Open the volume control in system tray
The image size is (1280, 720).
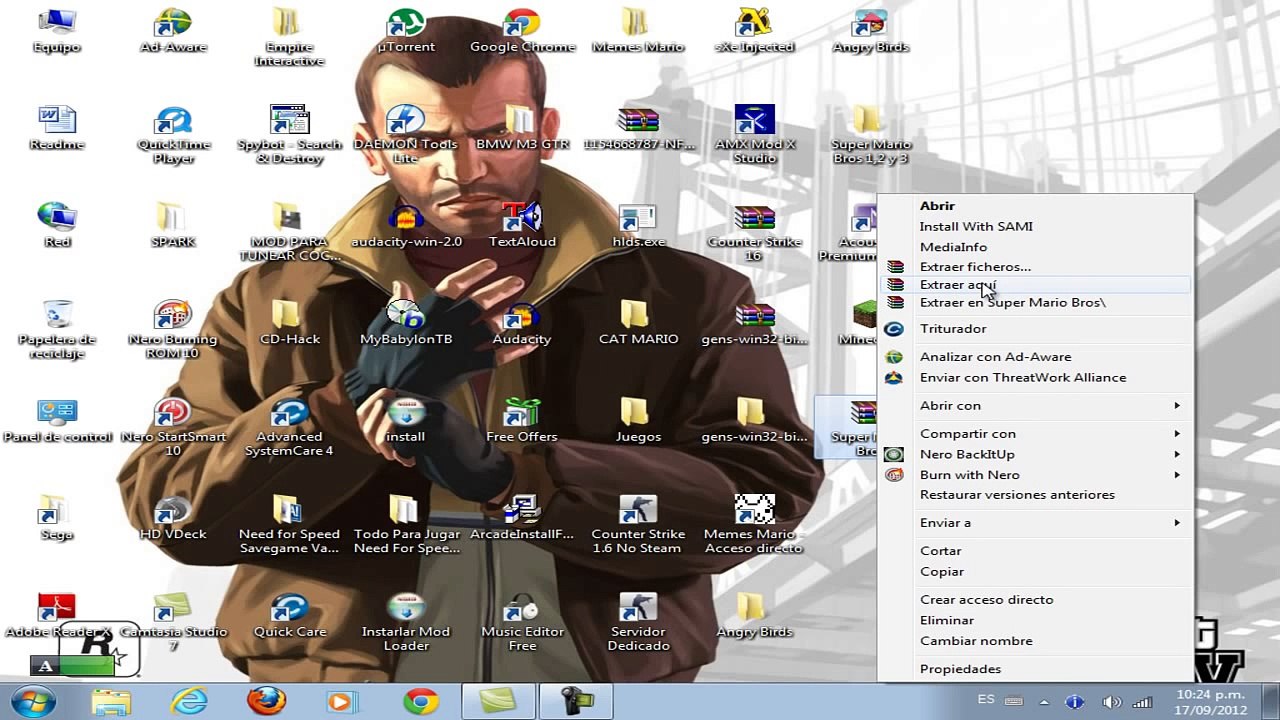pyautogui.click(x=1111, y=702)
